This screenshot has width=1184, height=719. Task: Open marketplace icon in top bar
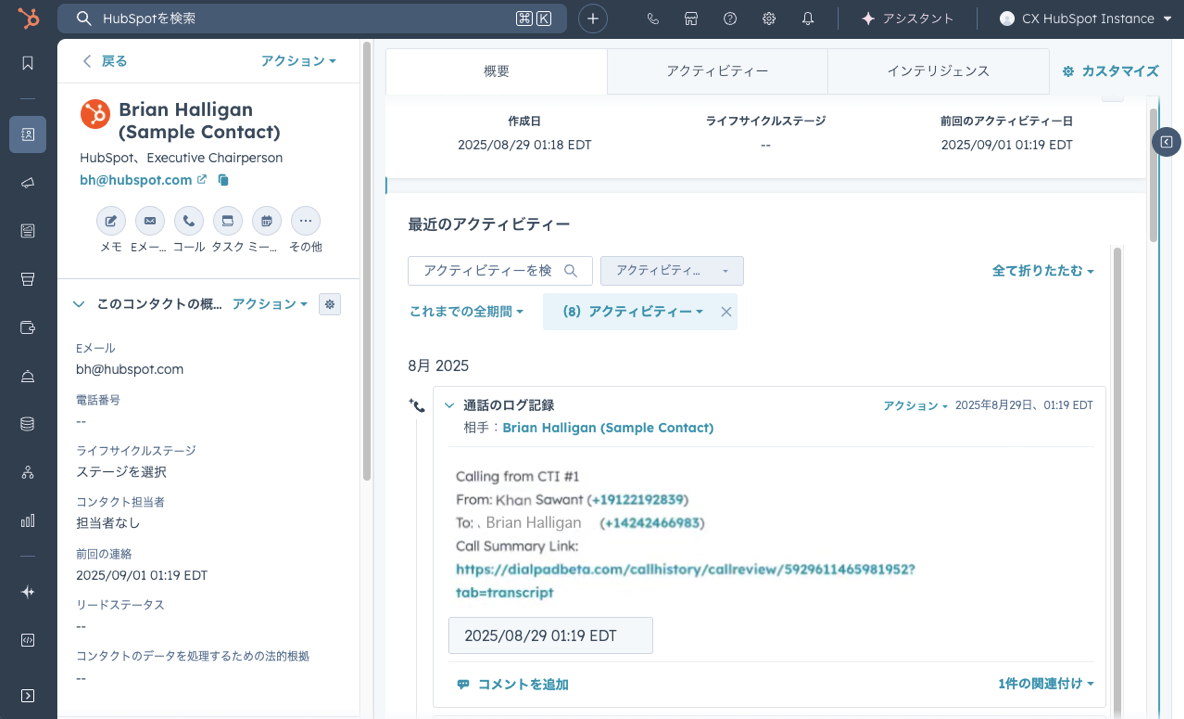pos(691,19)
